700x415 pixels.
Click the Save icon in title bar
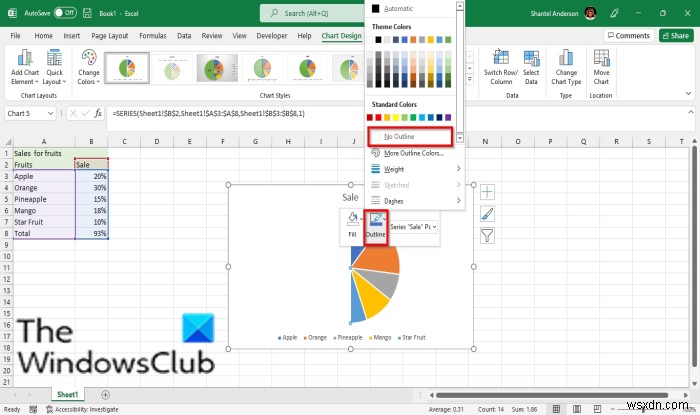pos(88,13)
